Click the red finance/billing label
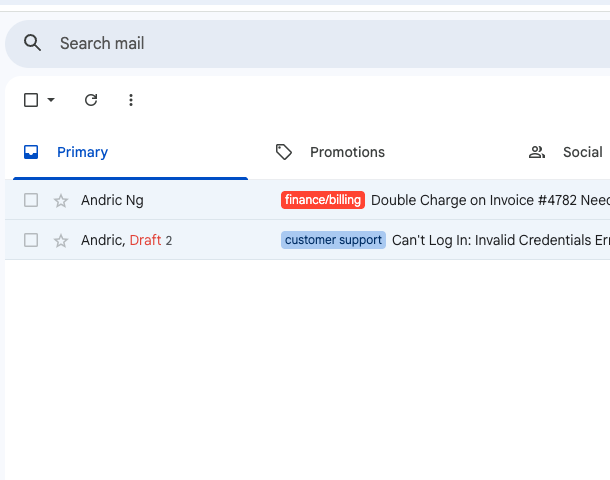610x480 pixels. tap(322, 200)
